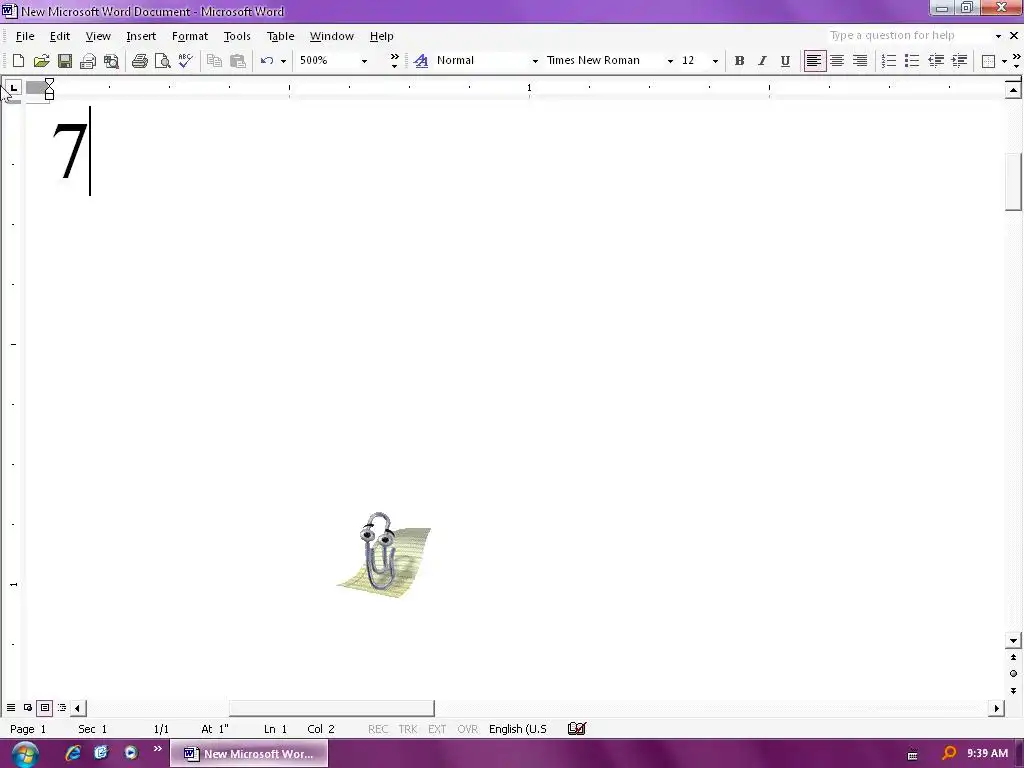Increase the paragraph indent
The height and width of the screenshot is (768, 1024).
pos(959,61)
